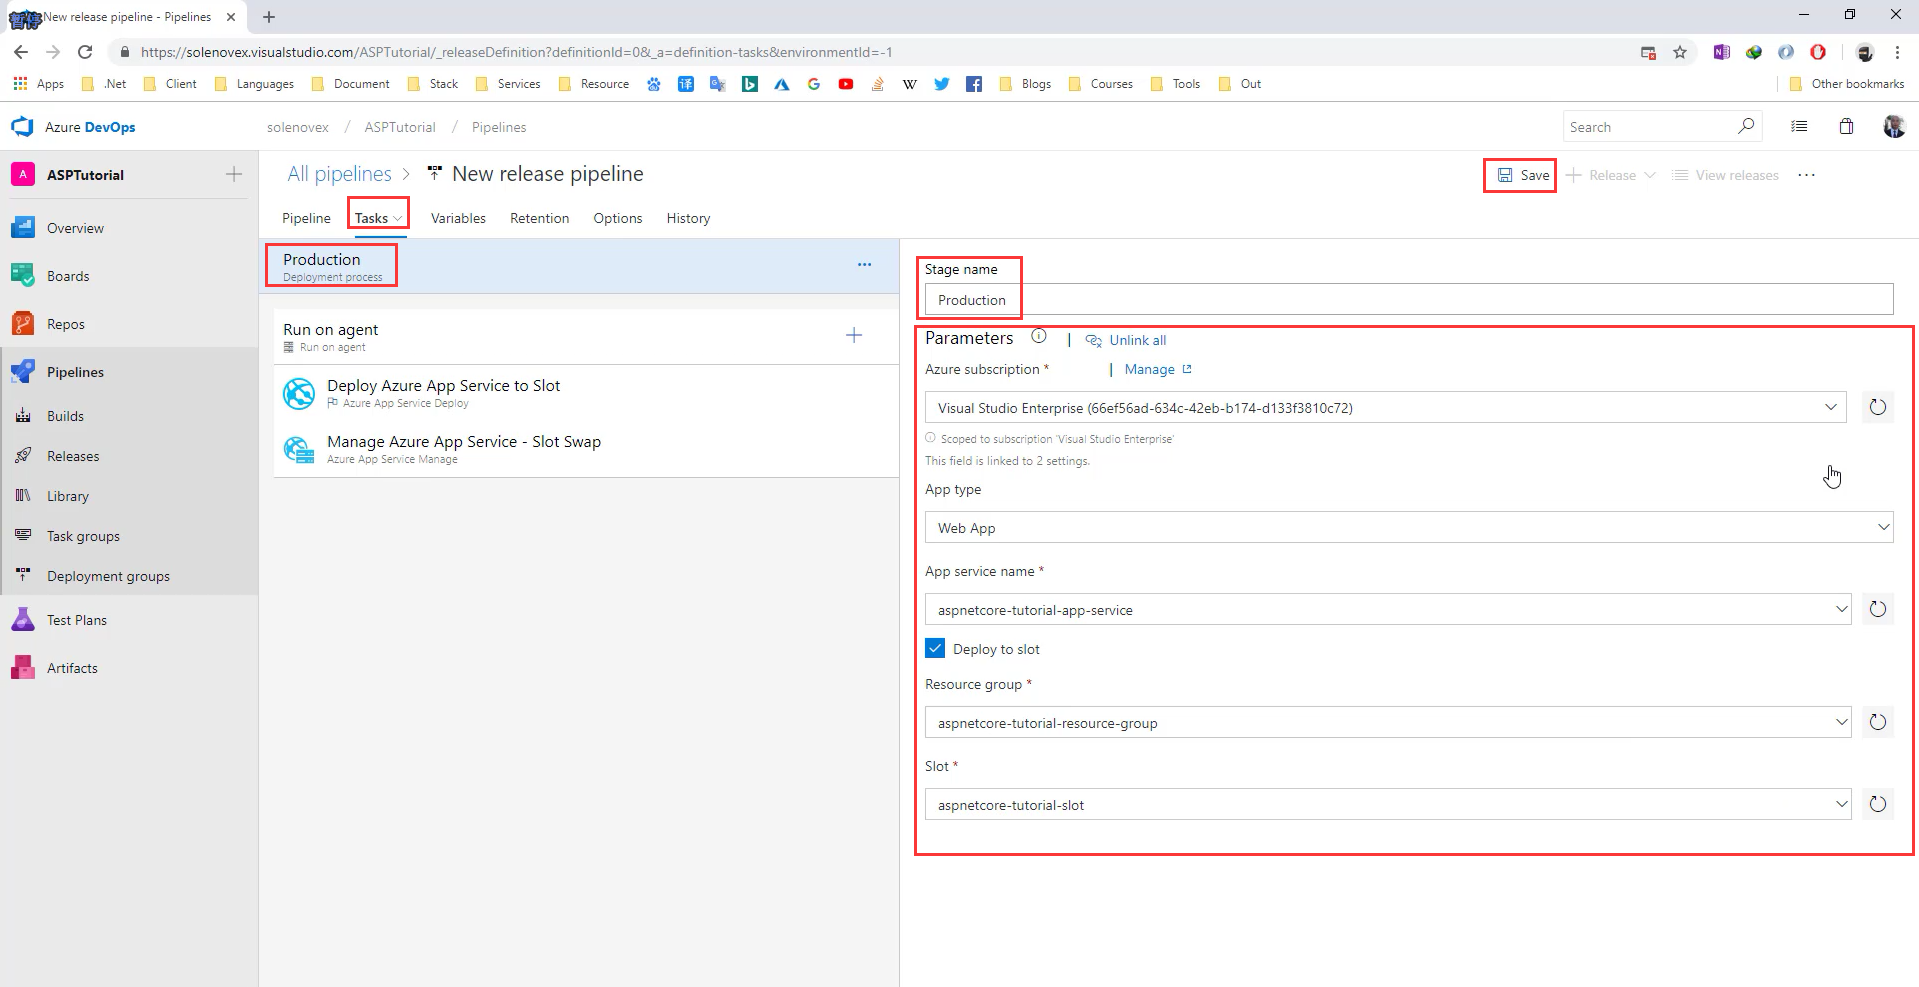This screenshot has width=1919, height=987.
Task: Switch to the Options tab
Action: [617, 218]
